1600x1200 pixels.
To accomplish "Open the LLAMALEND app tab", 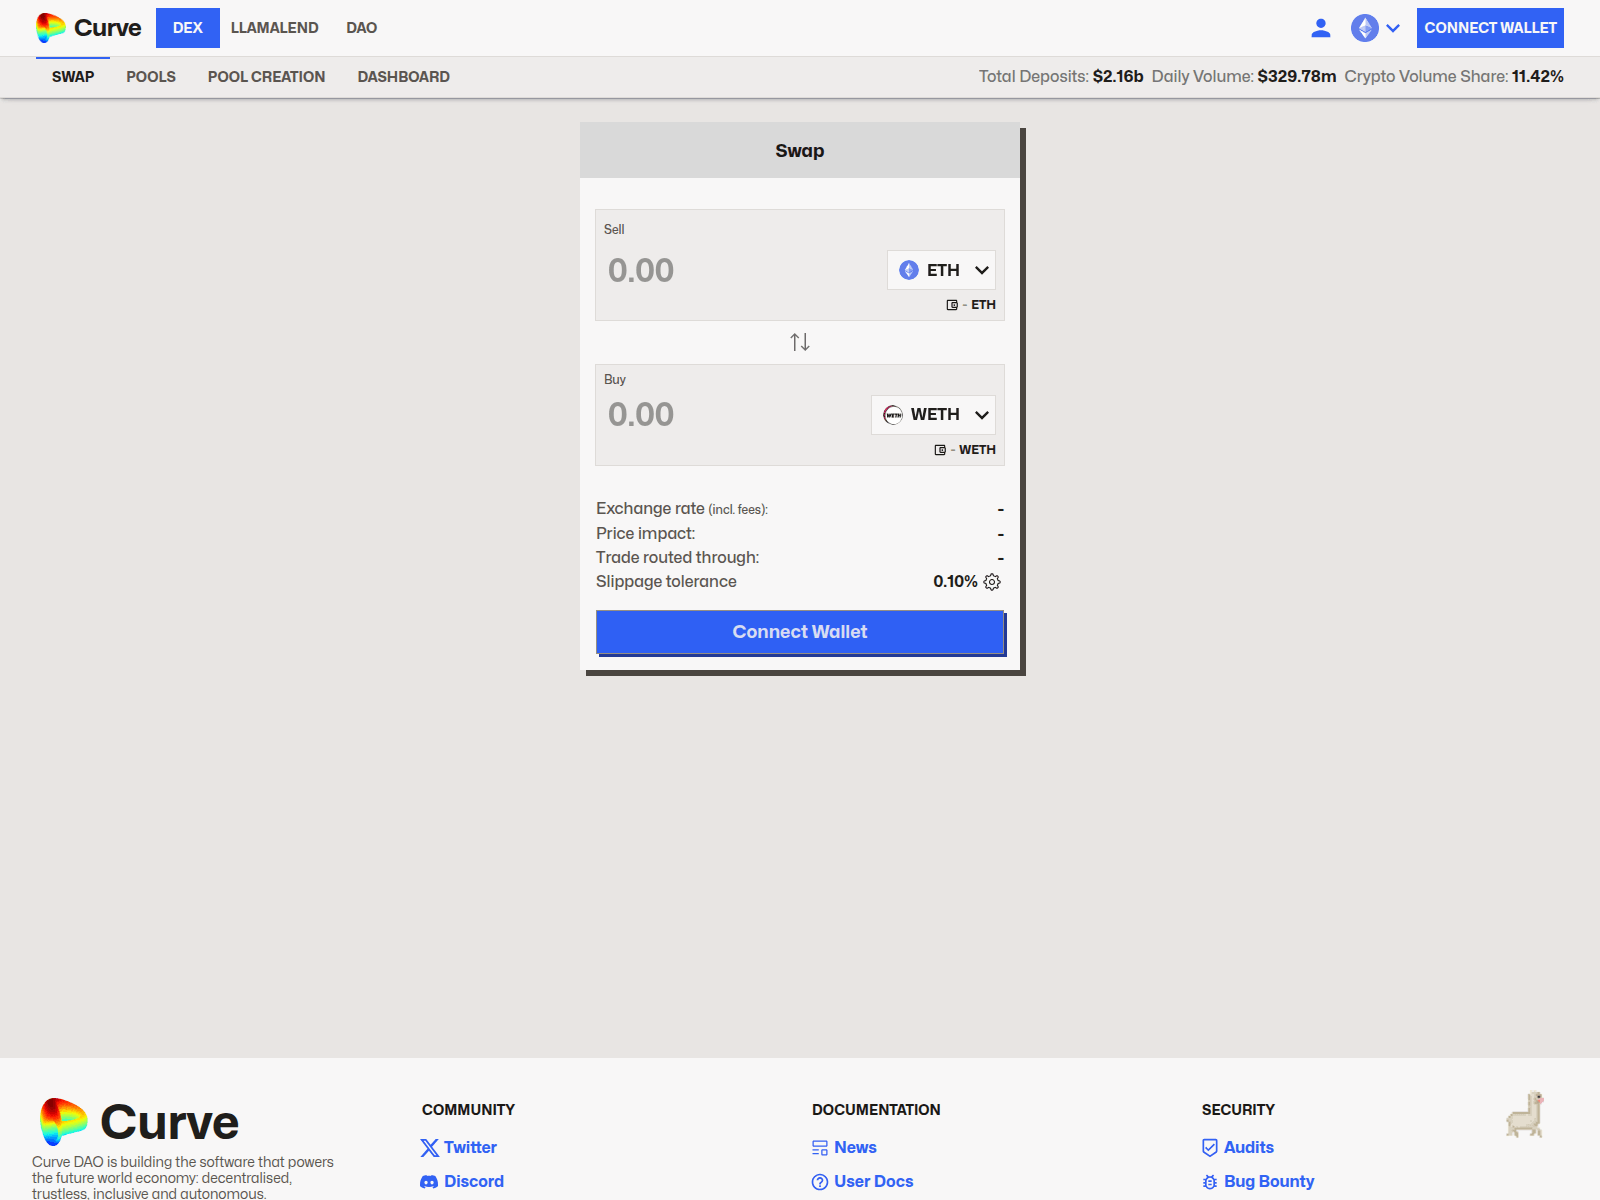I will (x=275, y=28).
